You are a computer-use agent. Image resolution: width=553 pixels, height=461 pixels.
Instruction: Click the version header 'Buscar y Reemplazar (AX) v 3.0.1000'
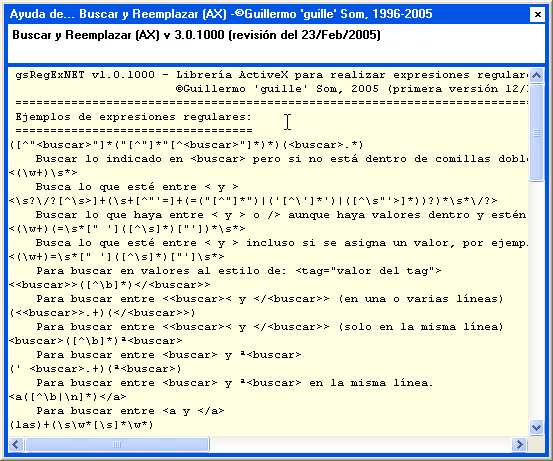pos(196,35)
